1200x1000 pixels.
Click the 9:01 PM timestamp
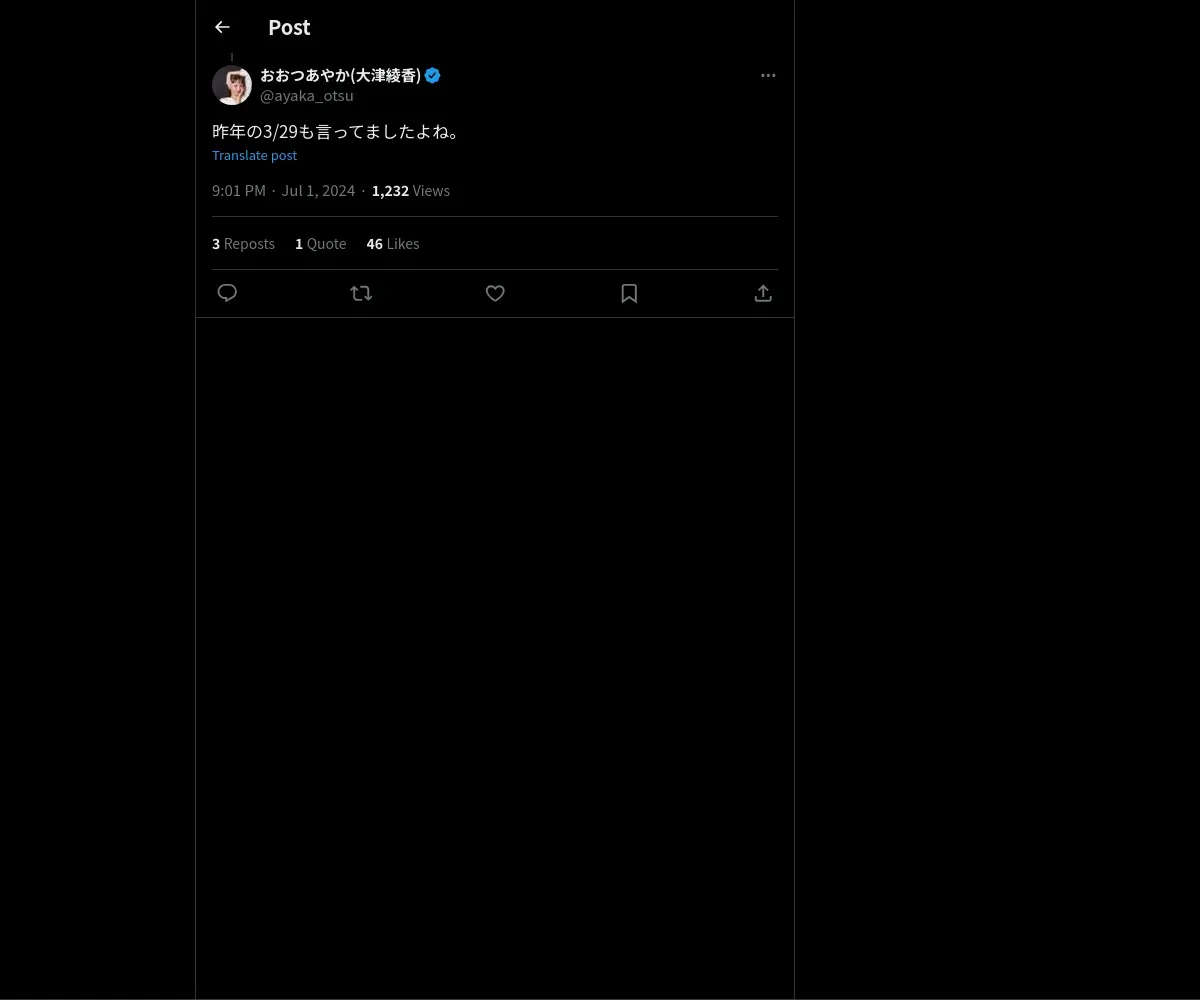pos(239,190)
